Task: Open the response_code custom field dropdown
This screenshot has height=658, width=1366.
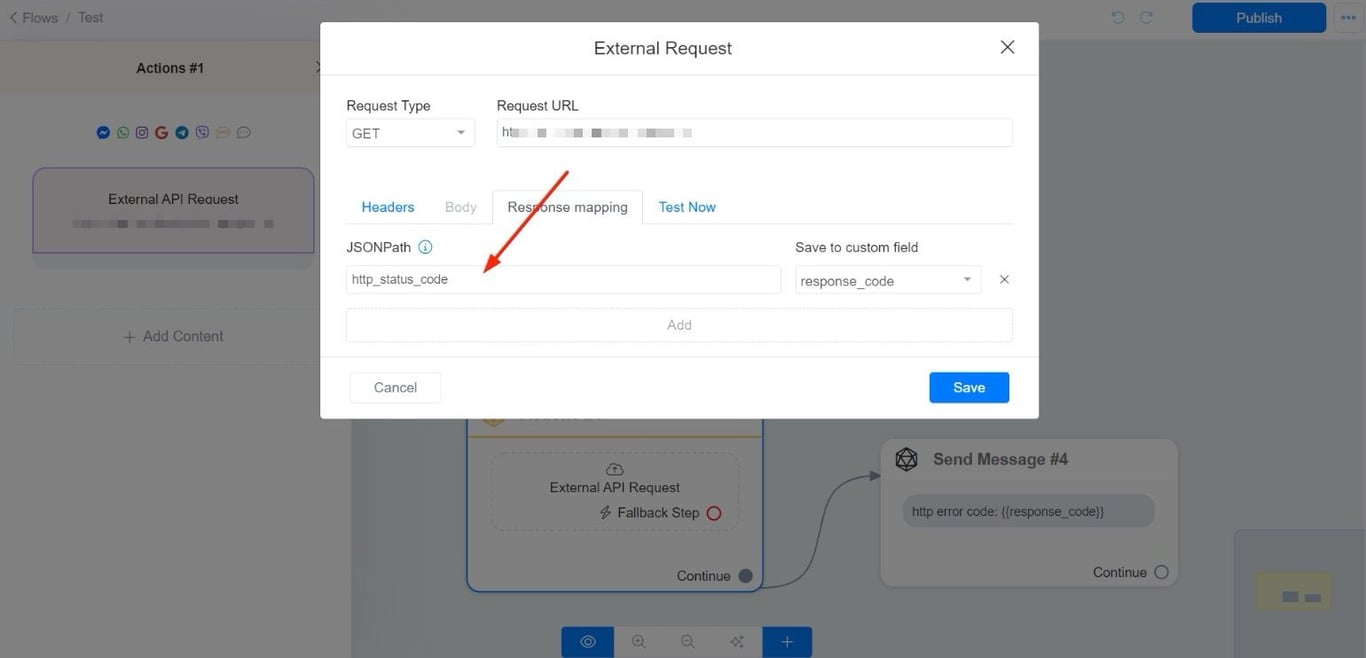Action: [x=888, y=280]
